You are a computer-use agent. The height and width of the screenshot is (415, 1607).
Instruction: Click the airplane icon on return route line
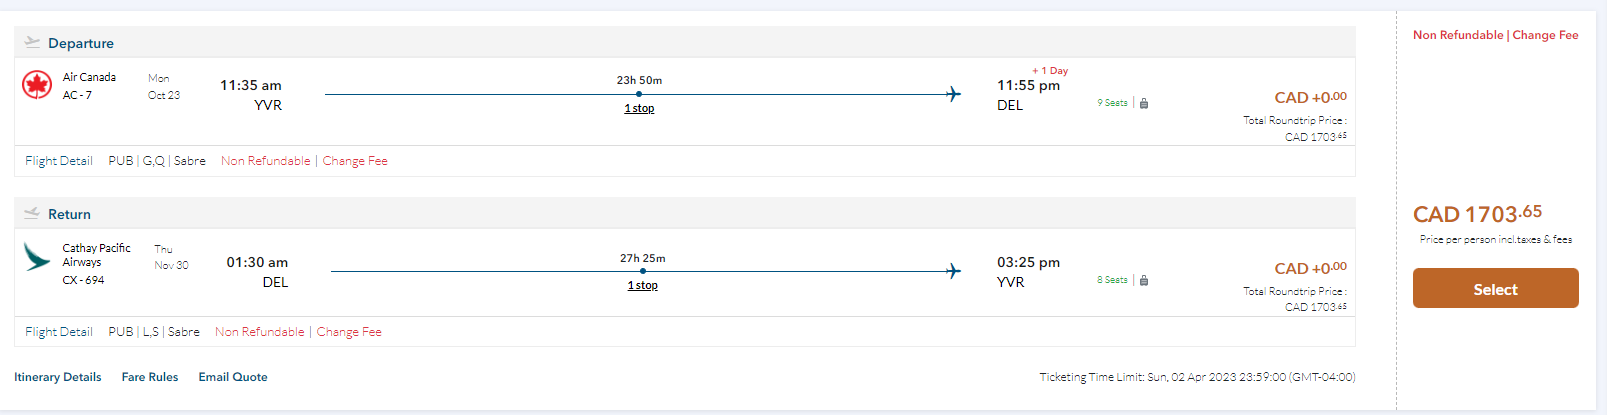coord(953,271)
